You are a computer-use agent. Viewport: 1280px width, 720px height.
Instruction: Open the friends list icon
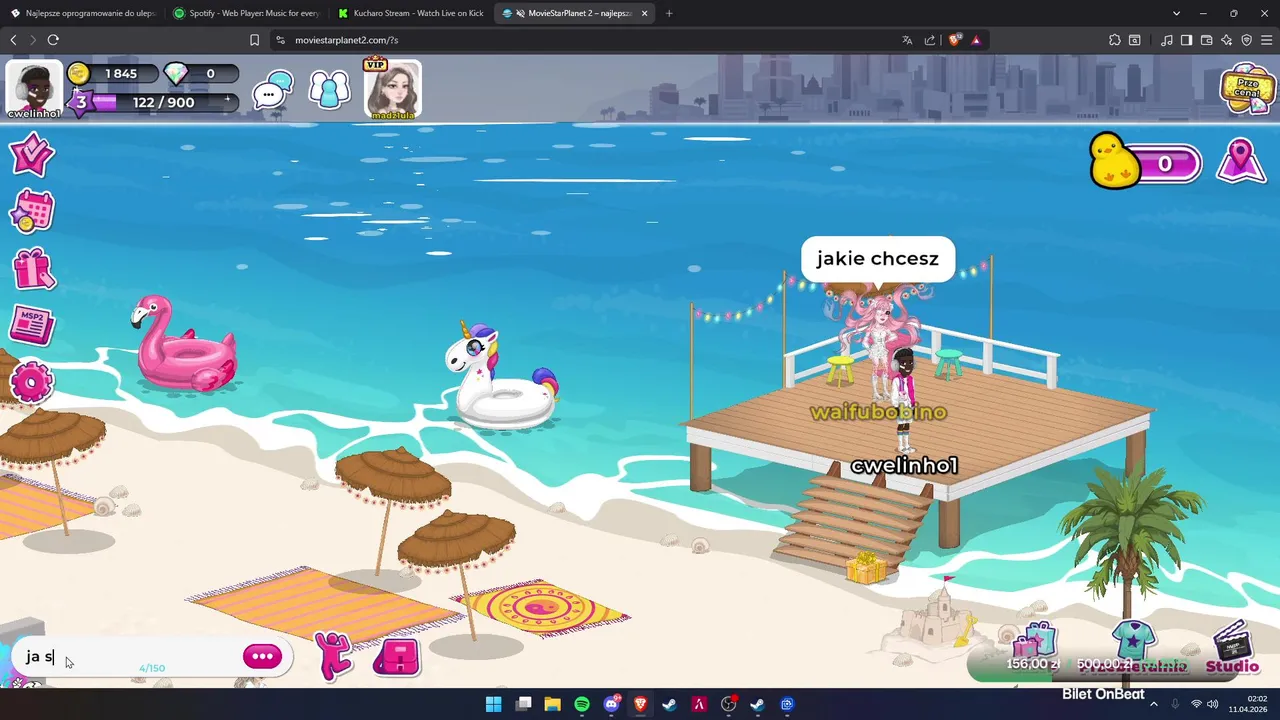pyautogui.click(x=329, y=90)
